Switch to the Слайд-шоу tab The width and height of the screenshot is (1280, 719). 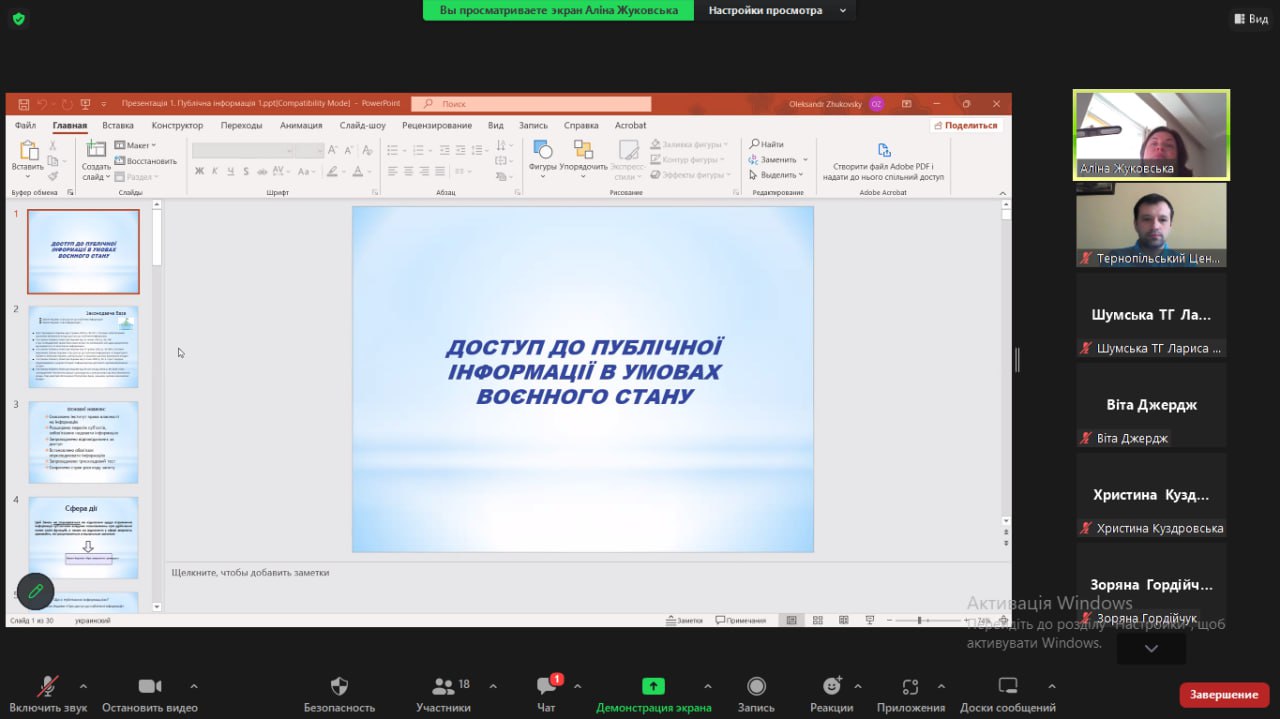coord(362,126)
